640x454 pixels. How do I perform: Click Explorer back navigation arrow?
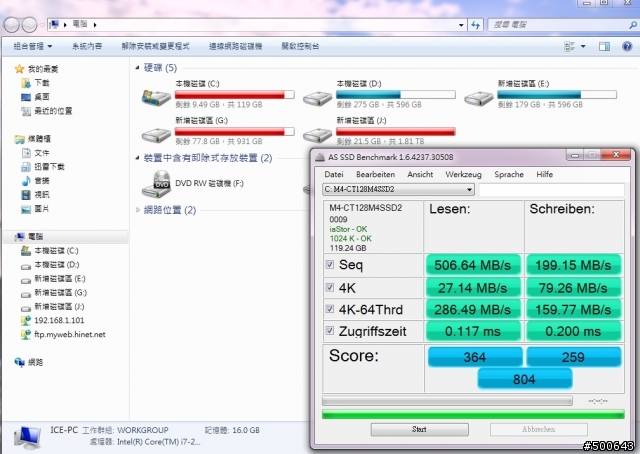click(11, 25)
